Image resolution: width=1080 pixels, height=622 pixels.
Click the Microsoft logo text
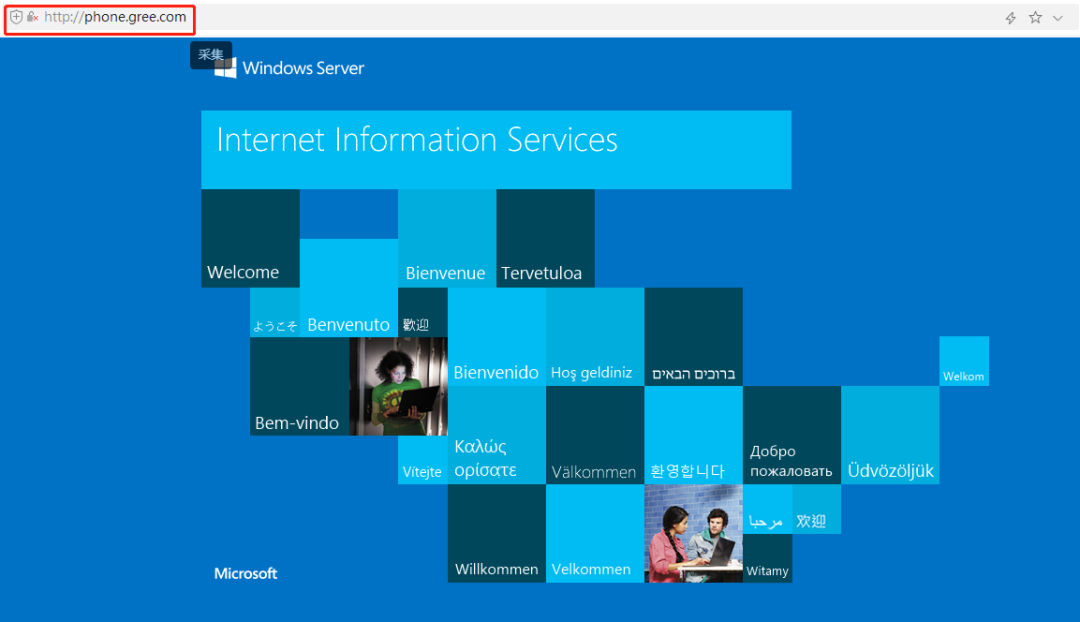[x=245, y=573]
